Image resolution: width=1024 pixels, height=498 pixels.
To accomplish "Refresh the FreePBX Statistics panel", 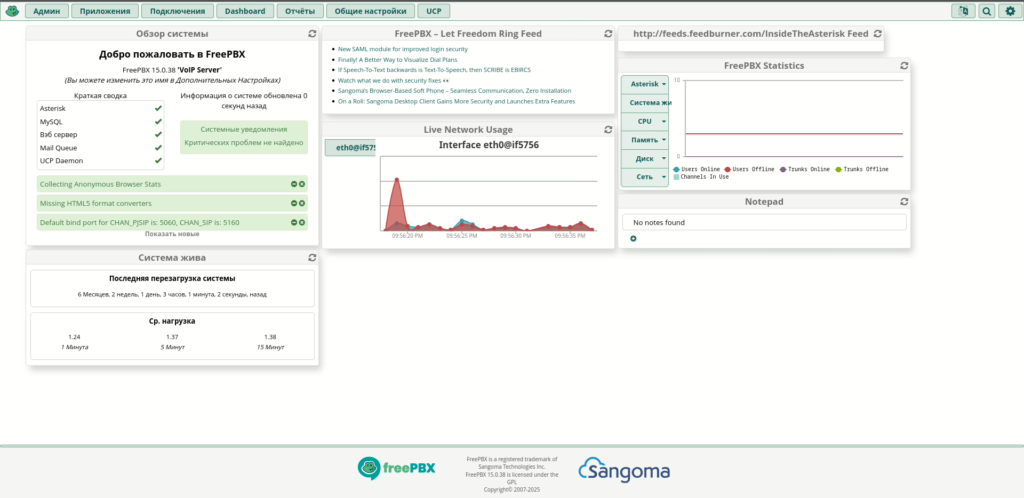I will 904,65.
